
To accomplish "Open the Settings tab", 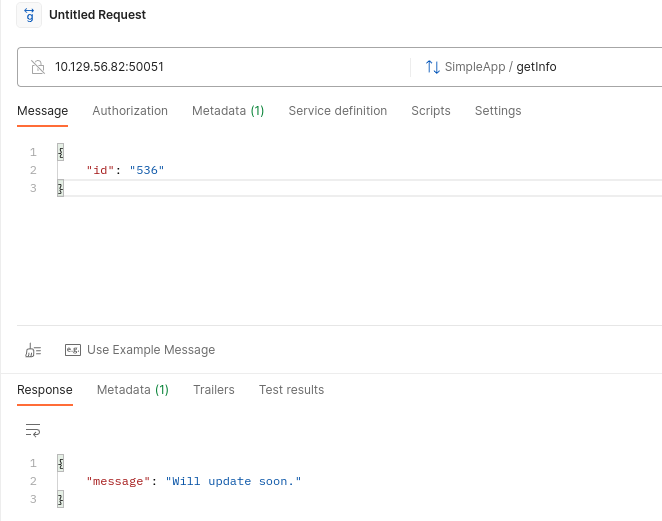I will (497, 111).
